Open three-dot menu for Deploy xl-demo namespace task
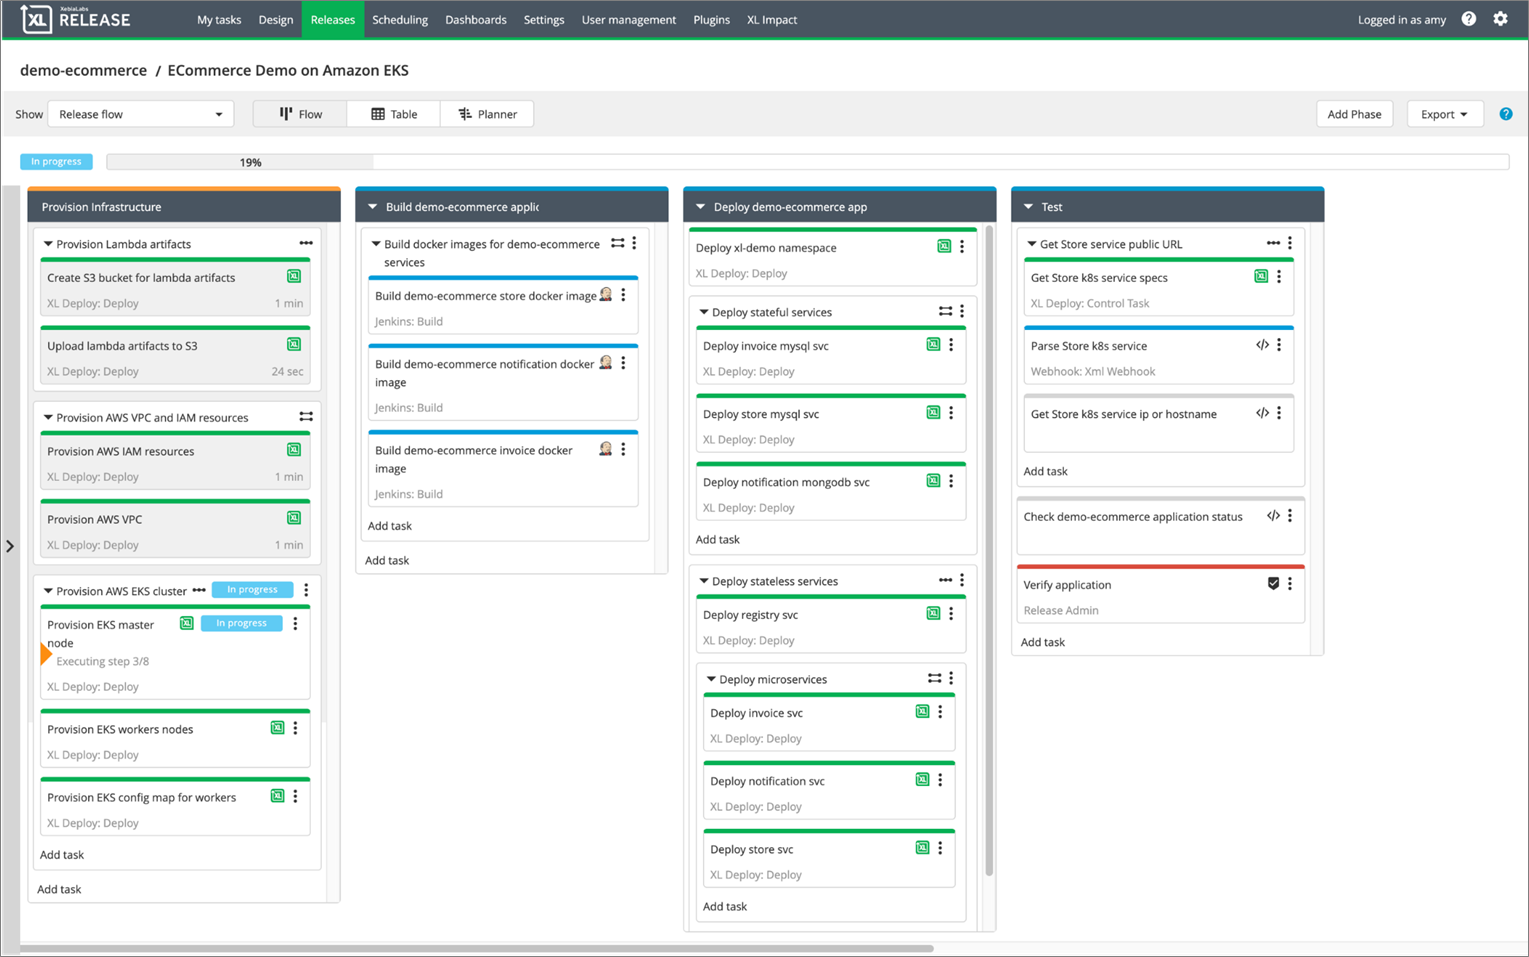This screenshot has height=957, width=1529. click(962, 247)
